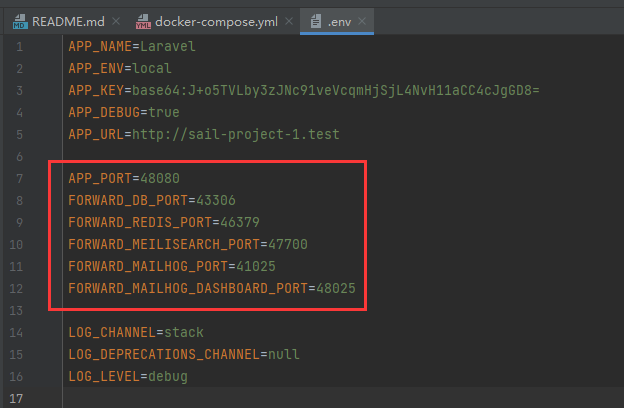This screenshot has width=624, height=408.
Task: Click line number 17 in the gutter
Action: pyautogui.click(x=16, y=398)
